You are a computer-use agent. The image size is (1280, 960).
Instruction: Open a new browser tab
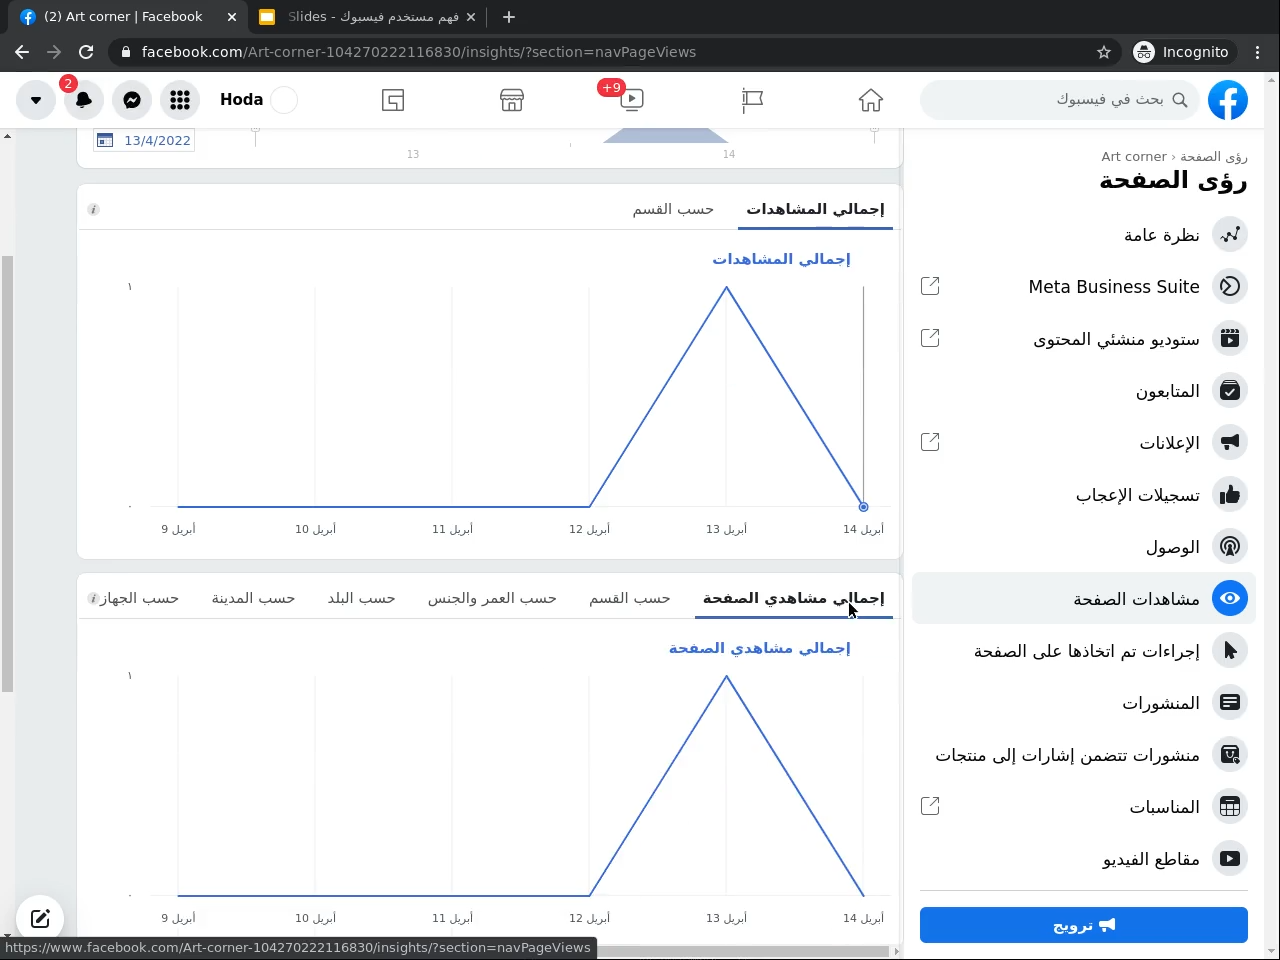coord(509,17)
